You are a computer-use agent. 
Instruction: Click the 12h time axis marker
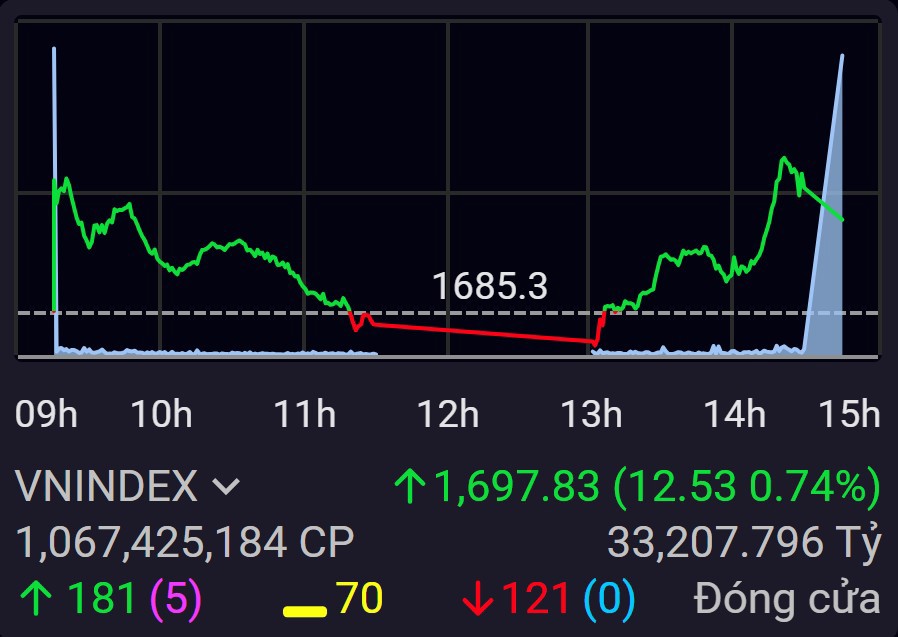point(448,413)
